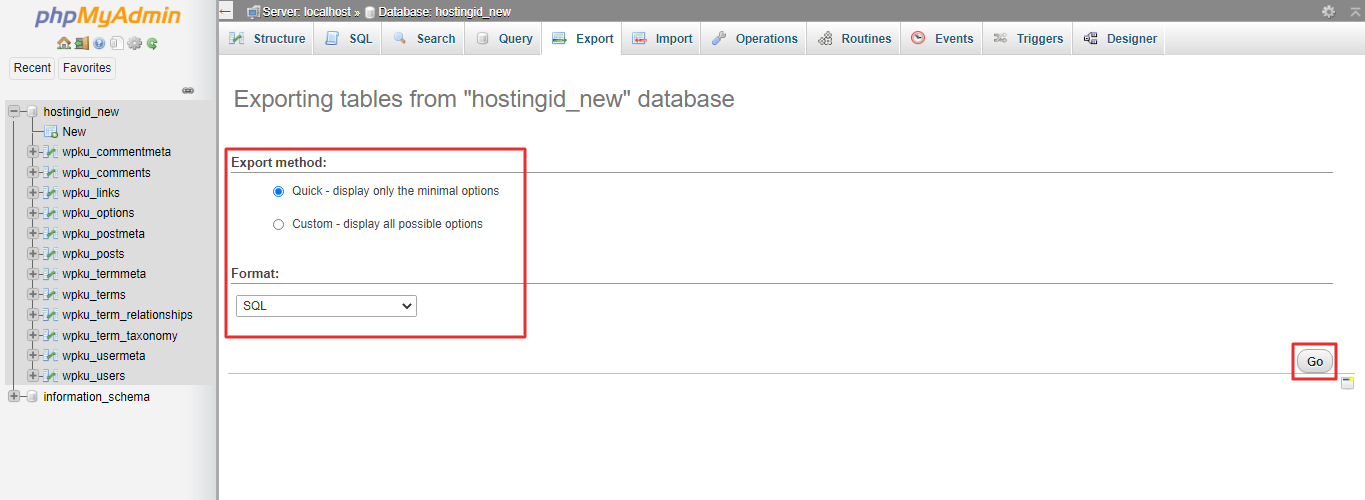Screen dimensions: 1365x500
Task: Open the console icon below Go
Action: click(1347, 383)
